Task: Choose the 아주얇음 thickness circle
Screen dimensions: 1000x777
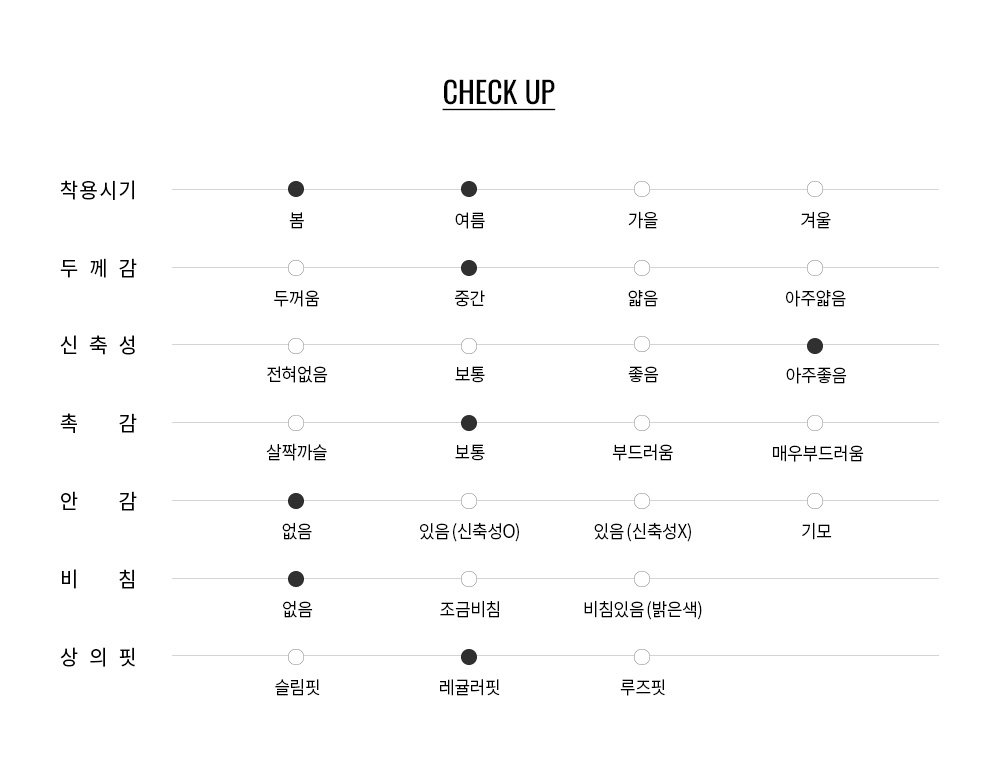Action: point(815,268)
